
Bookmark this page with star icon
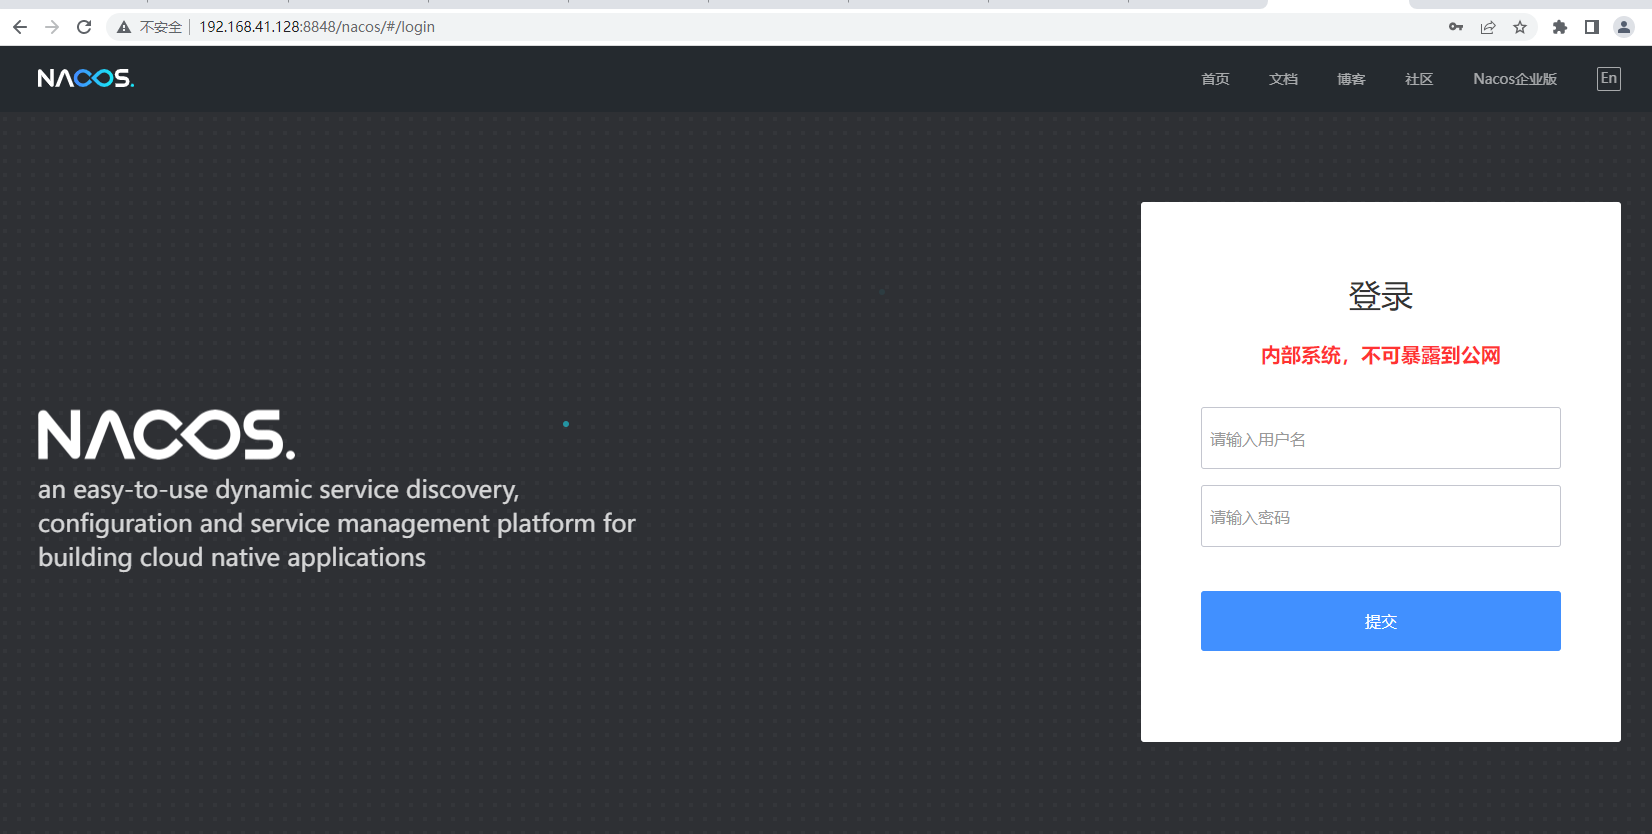coord(1520,27)
